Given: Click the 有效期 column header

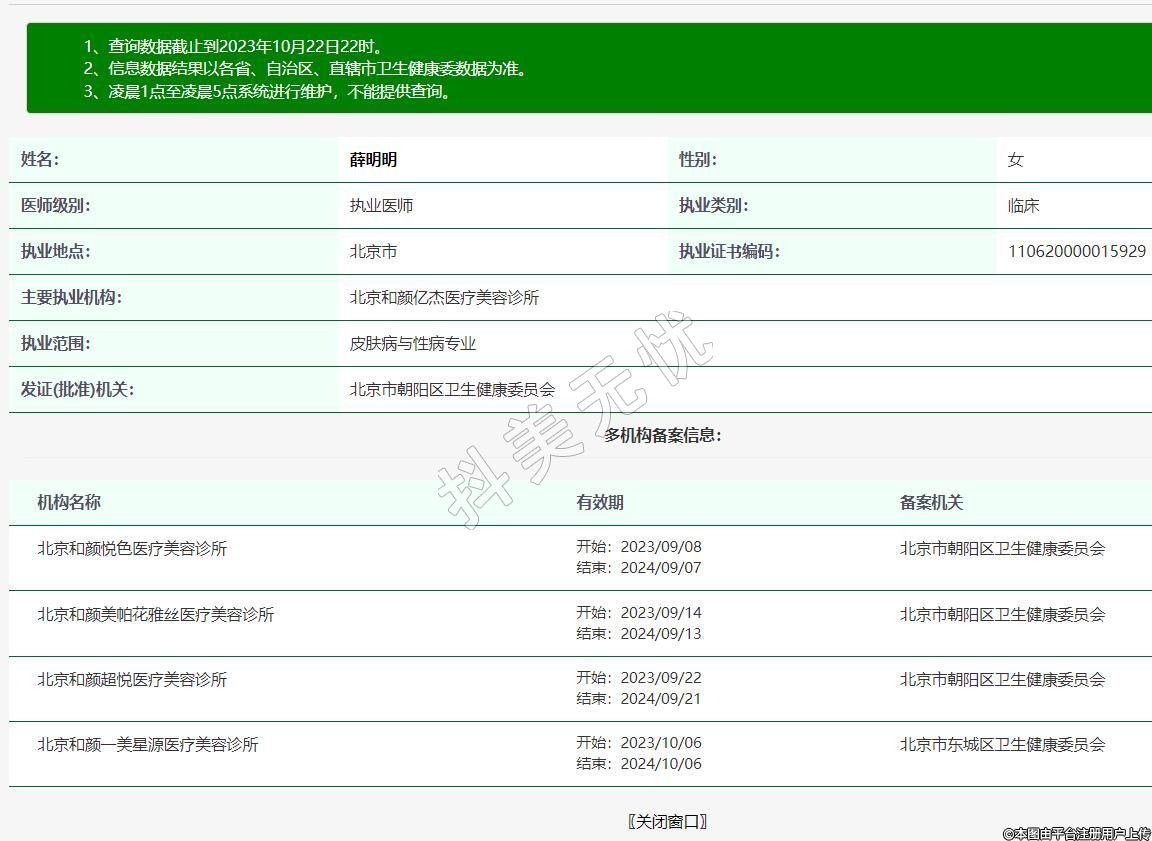Looking at the screenshot, I should tap(600, 503).
